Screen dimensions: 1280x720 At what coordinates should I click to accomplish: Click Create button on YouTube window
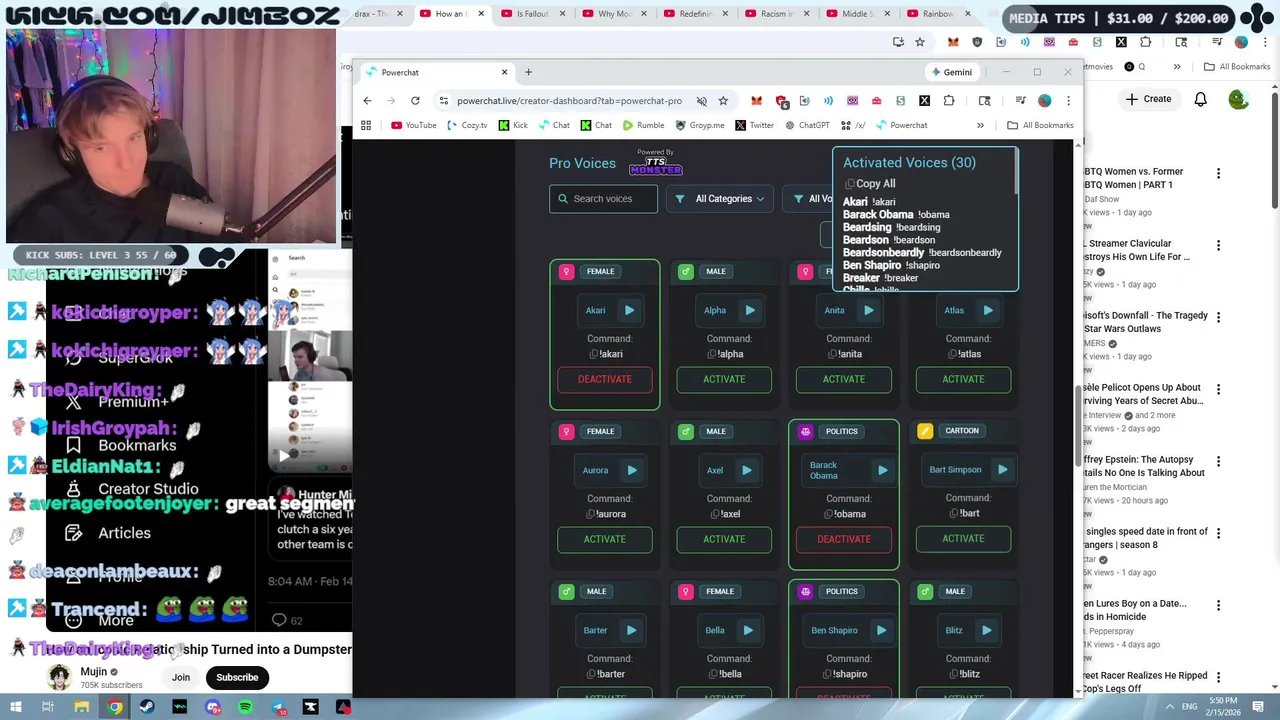click(1148, 99)
